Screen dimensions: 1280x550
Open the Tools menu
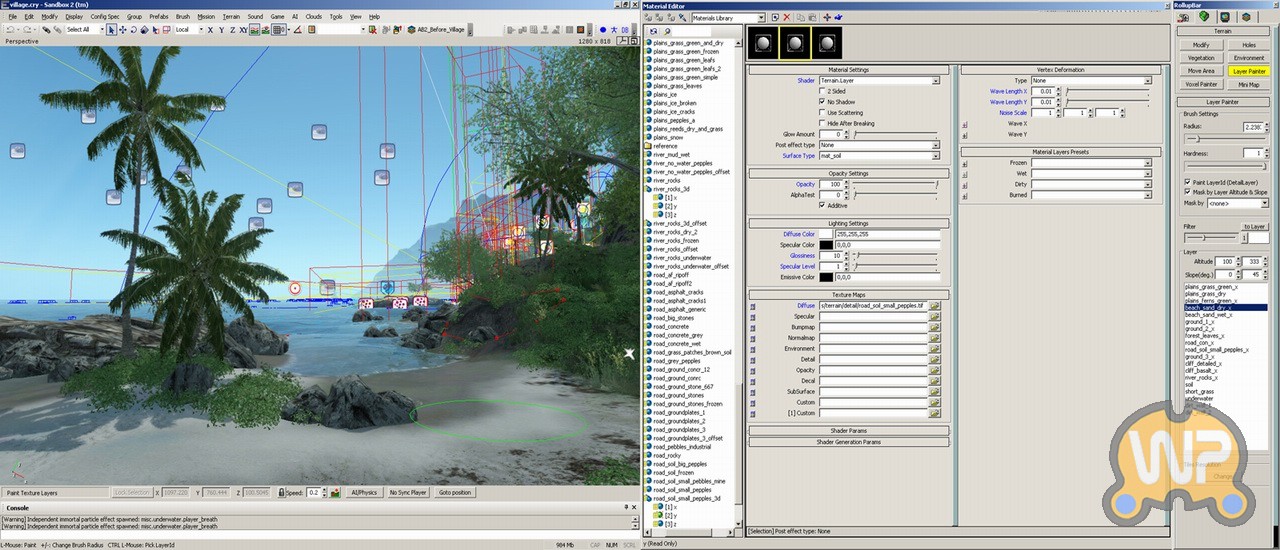(x=336, y=17)
